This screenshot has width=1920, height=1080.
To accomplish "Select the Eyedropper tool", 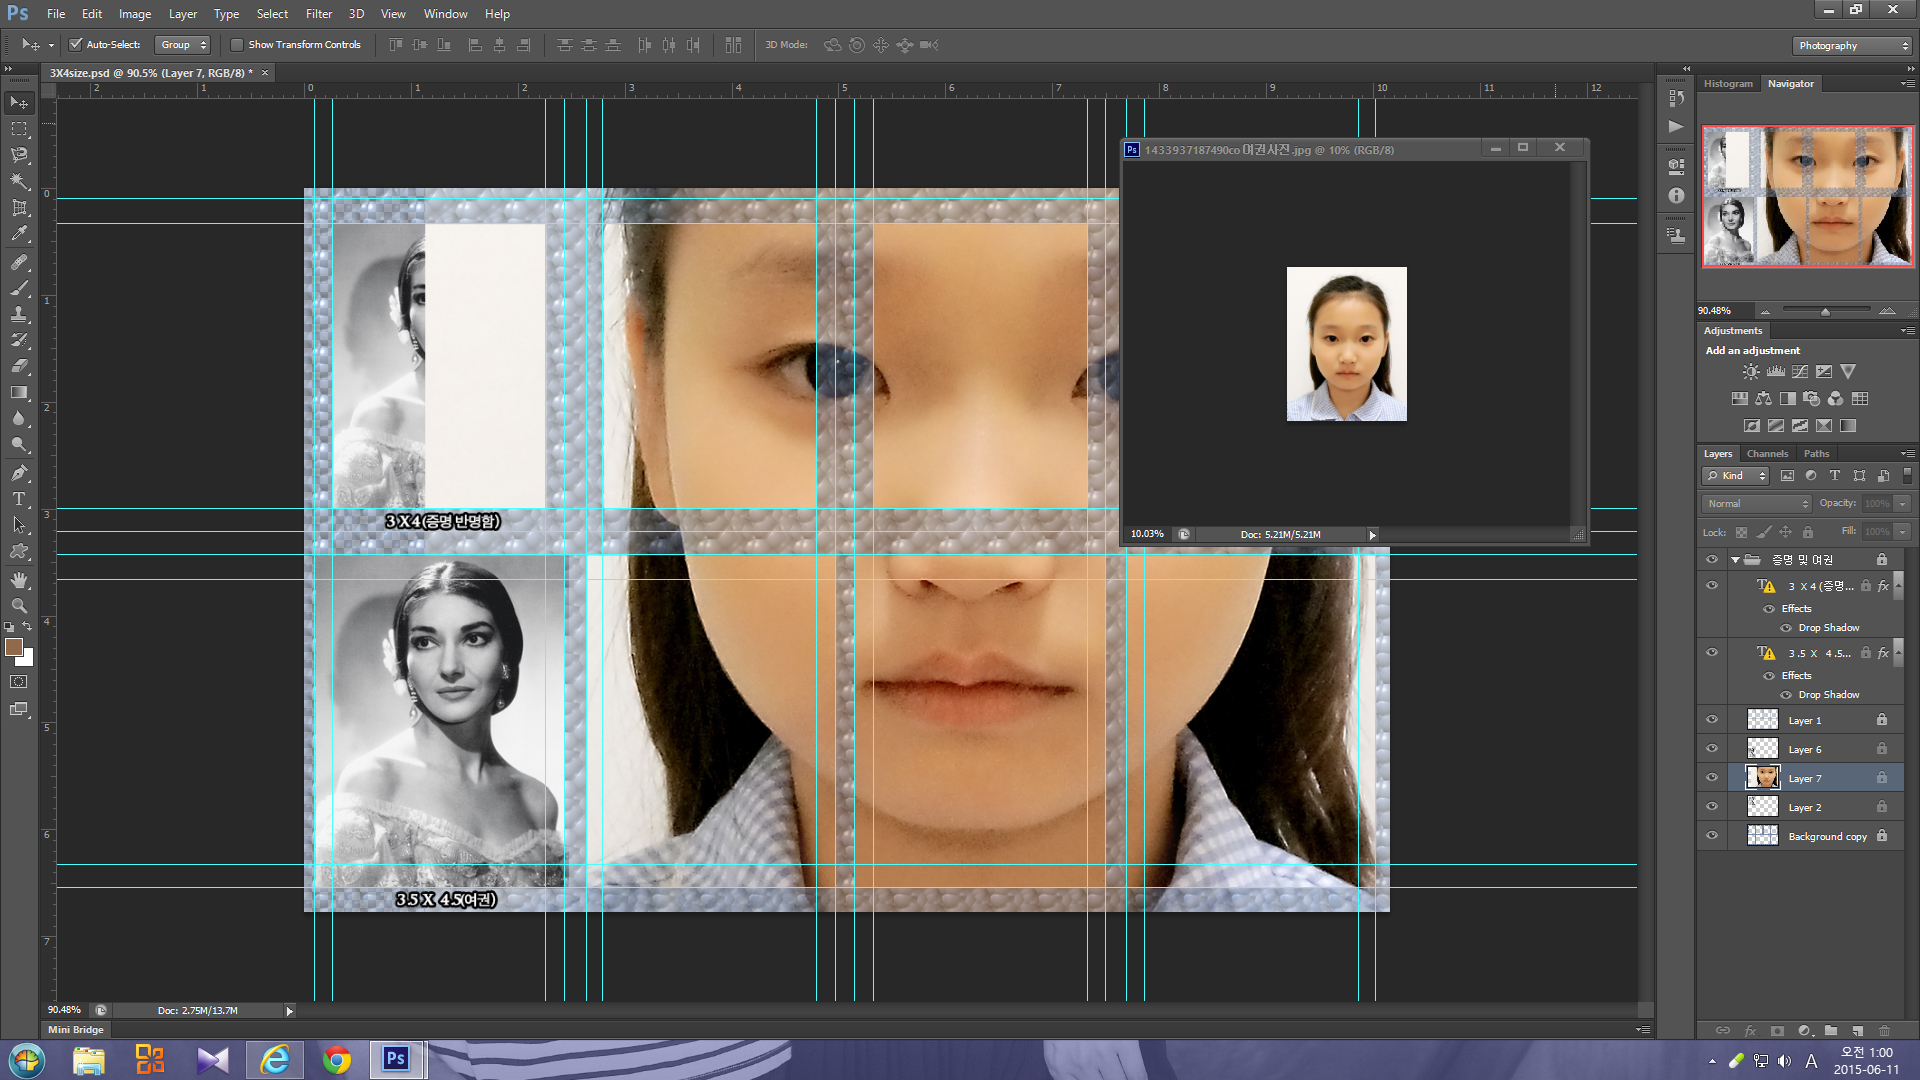I will pos(19,234).
